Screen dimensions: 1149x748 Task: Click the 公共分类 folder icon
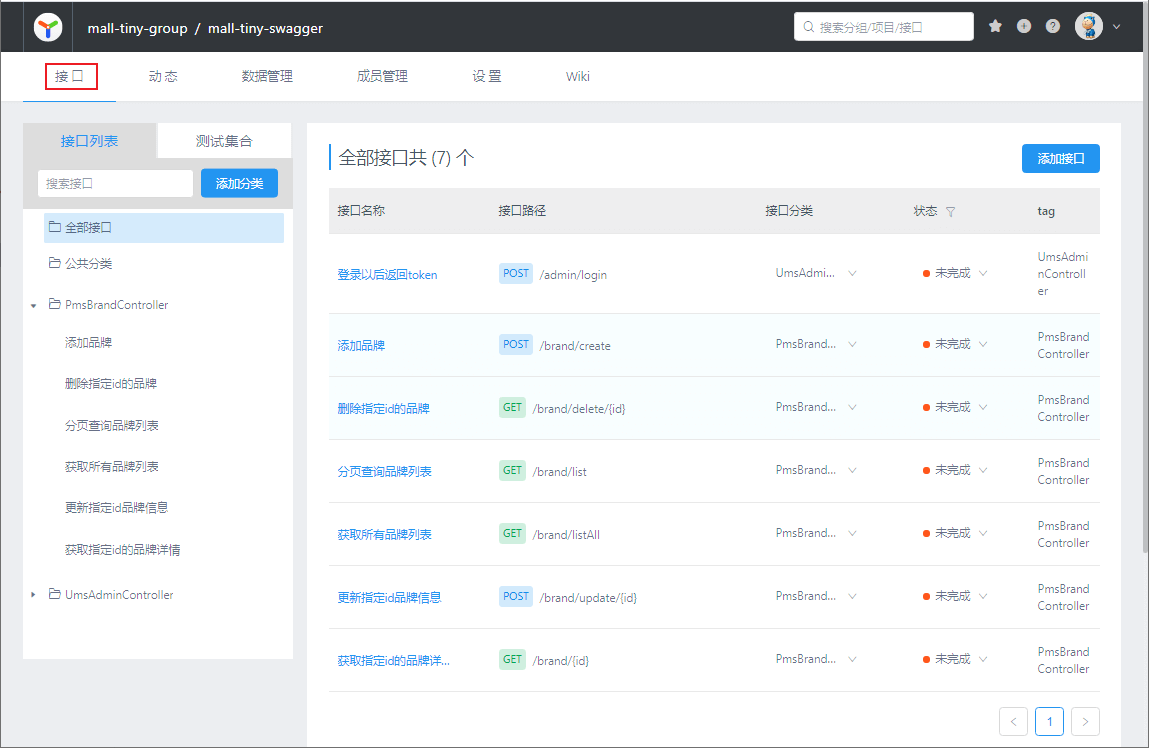(54, 264)
